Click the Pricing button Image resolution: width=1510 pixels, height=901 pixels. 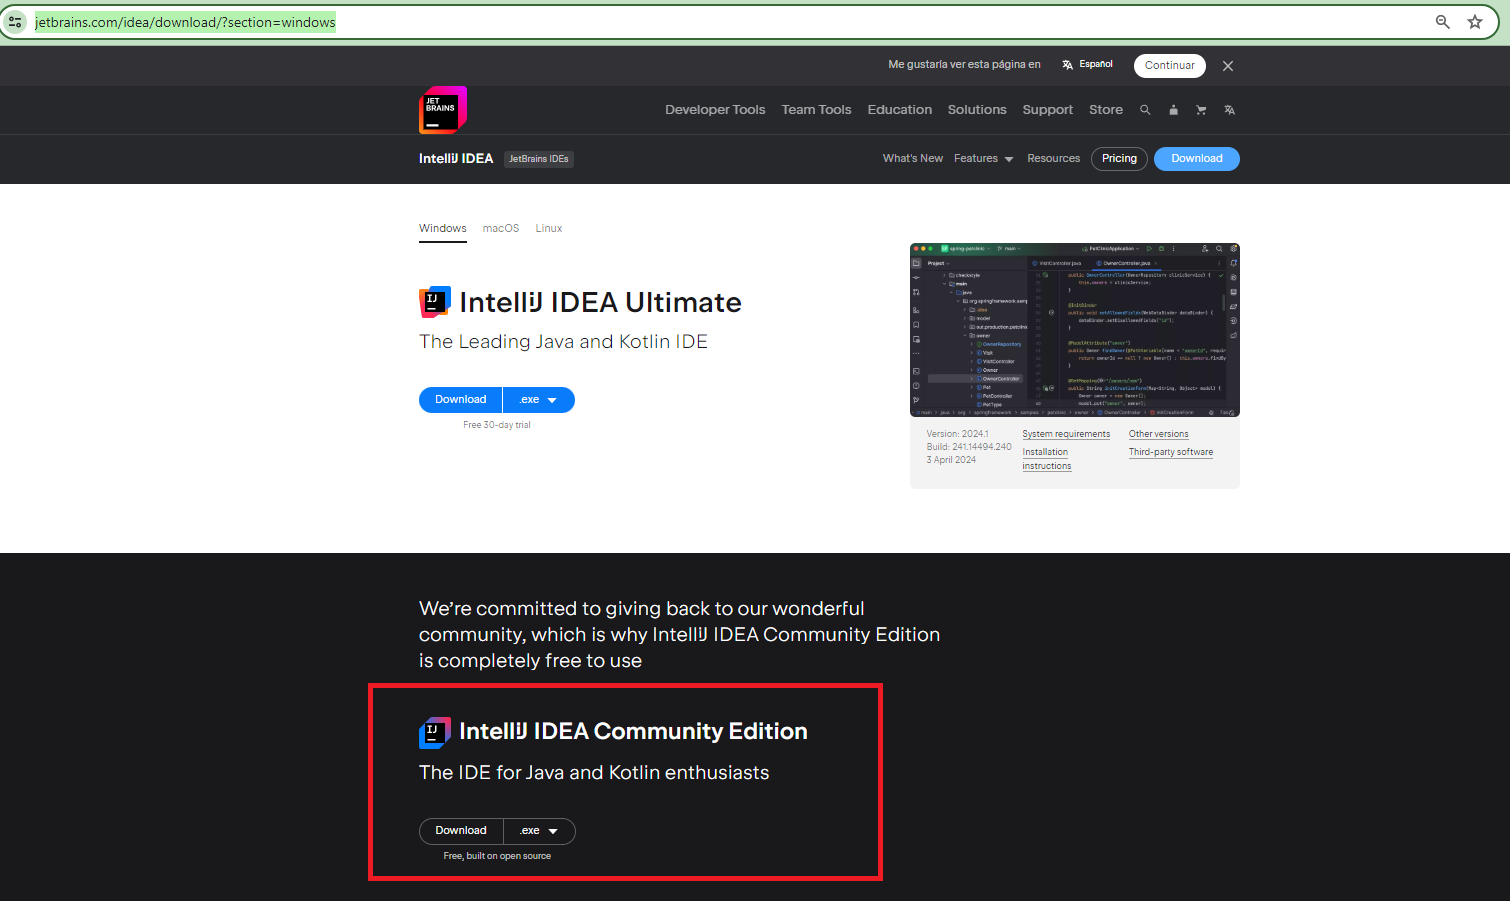click(x=1119, y=159)
